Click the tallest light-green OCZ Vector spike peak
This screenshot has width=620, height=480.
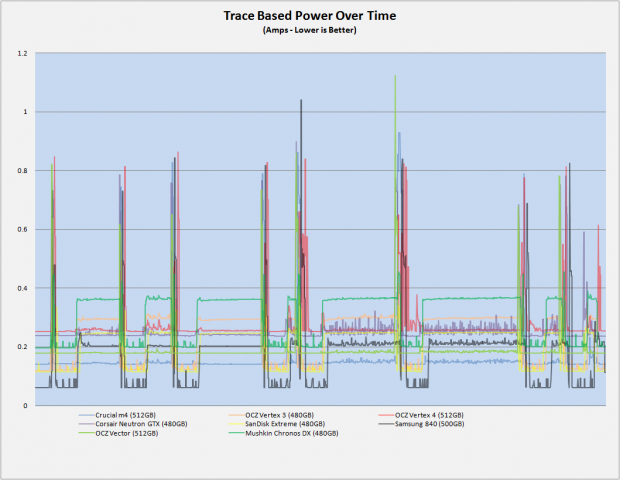point(395,76)
